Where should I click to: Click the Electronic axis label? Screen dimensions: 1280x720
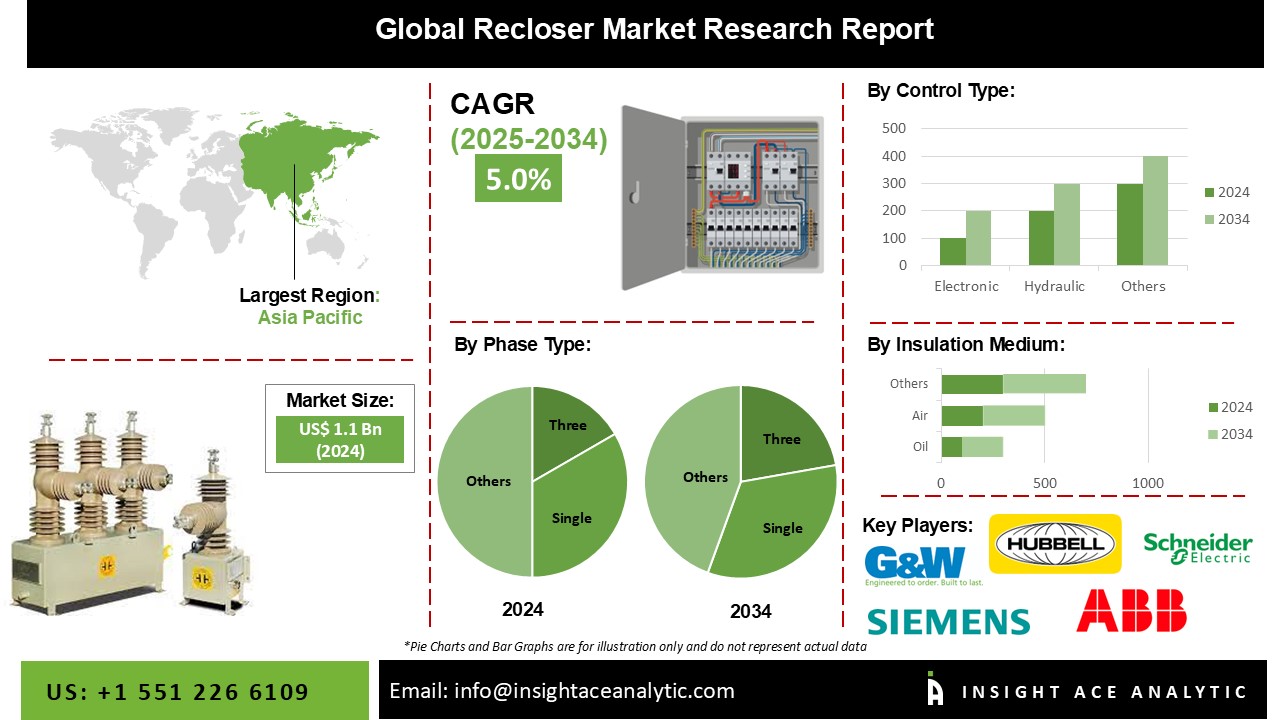click(966, 286)
